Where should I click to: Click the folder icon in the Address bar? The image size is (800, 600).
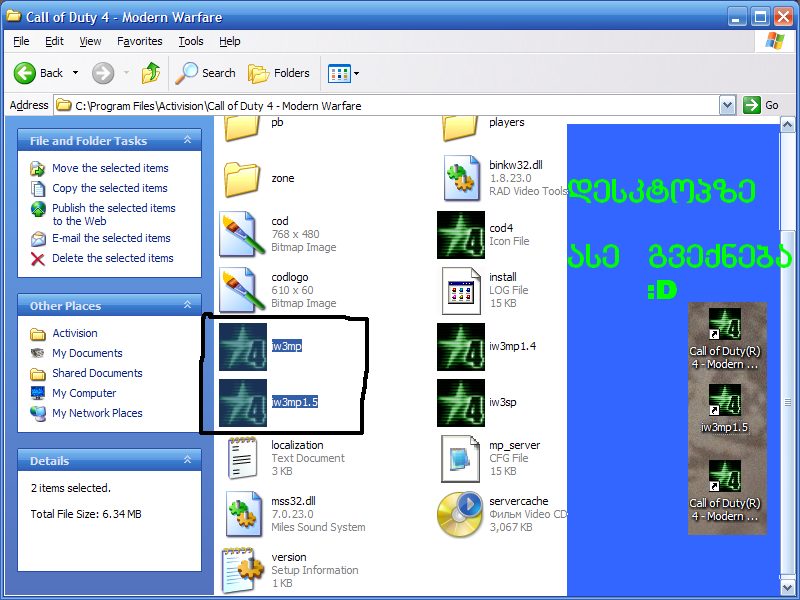tap(63, 106)
